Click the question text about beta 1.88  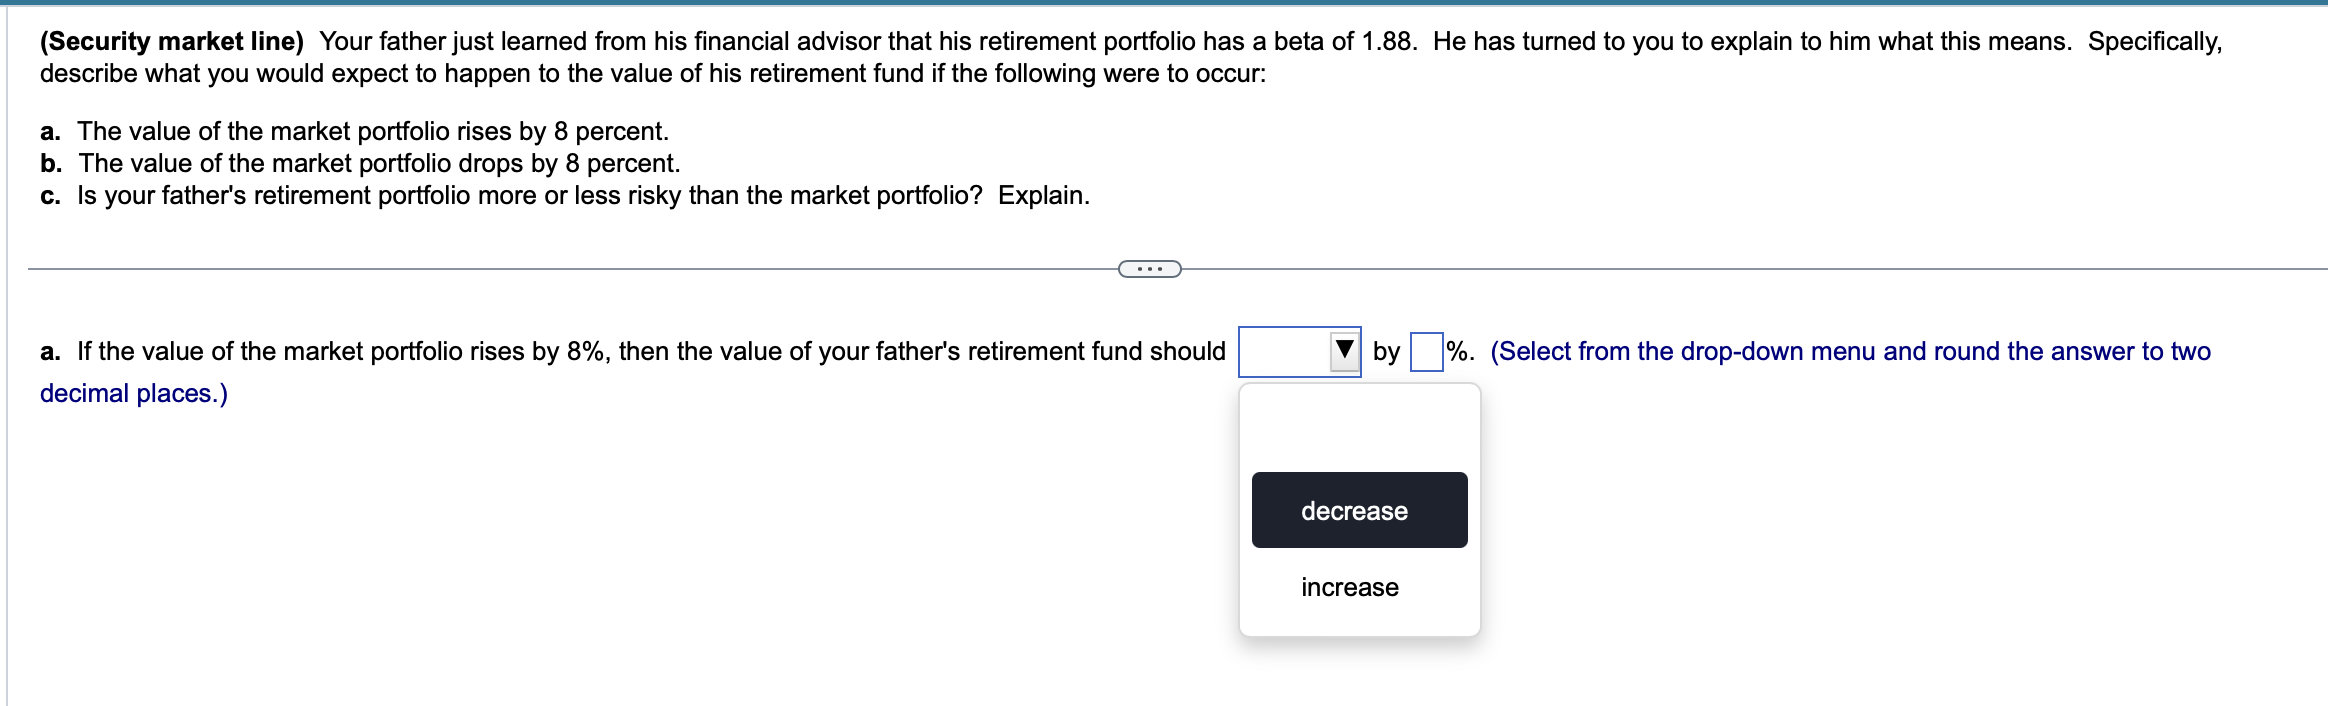point(1000,41)
